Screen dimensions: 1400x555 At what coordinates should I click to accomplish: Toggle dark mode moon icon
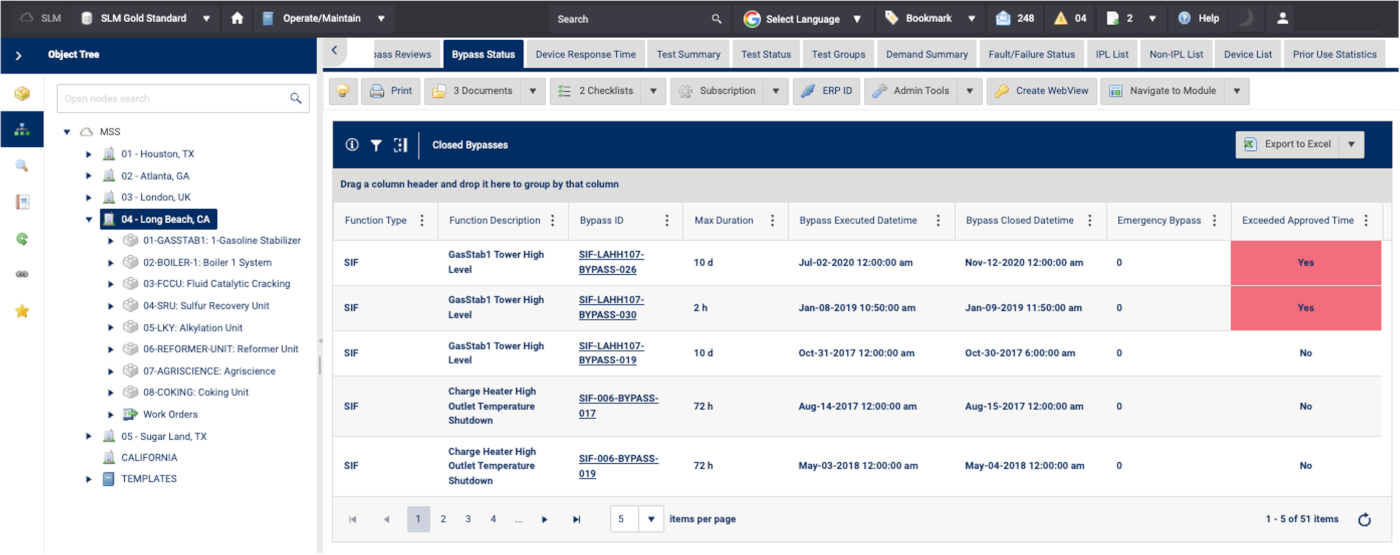(1245, 18)
